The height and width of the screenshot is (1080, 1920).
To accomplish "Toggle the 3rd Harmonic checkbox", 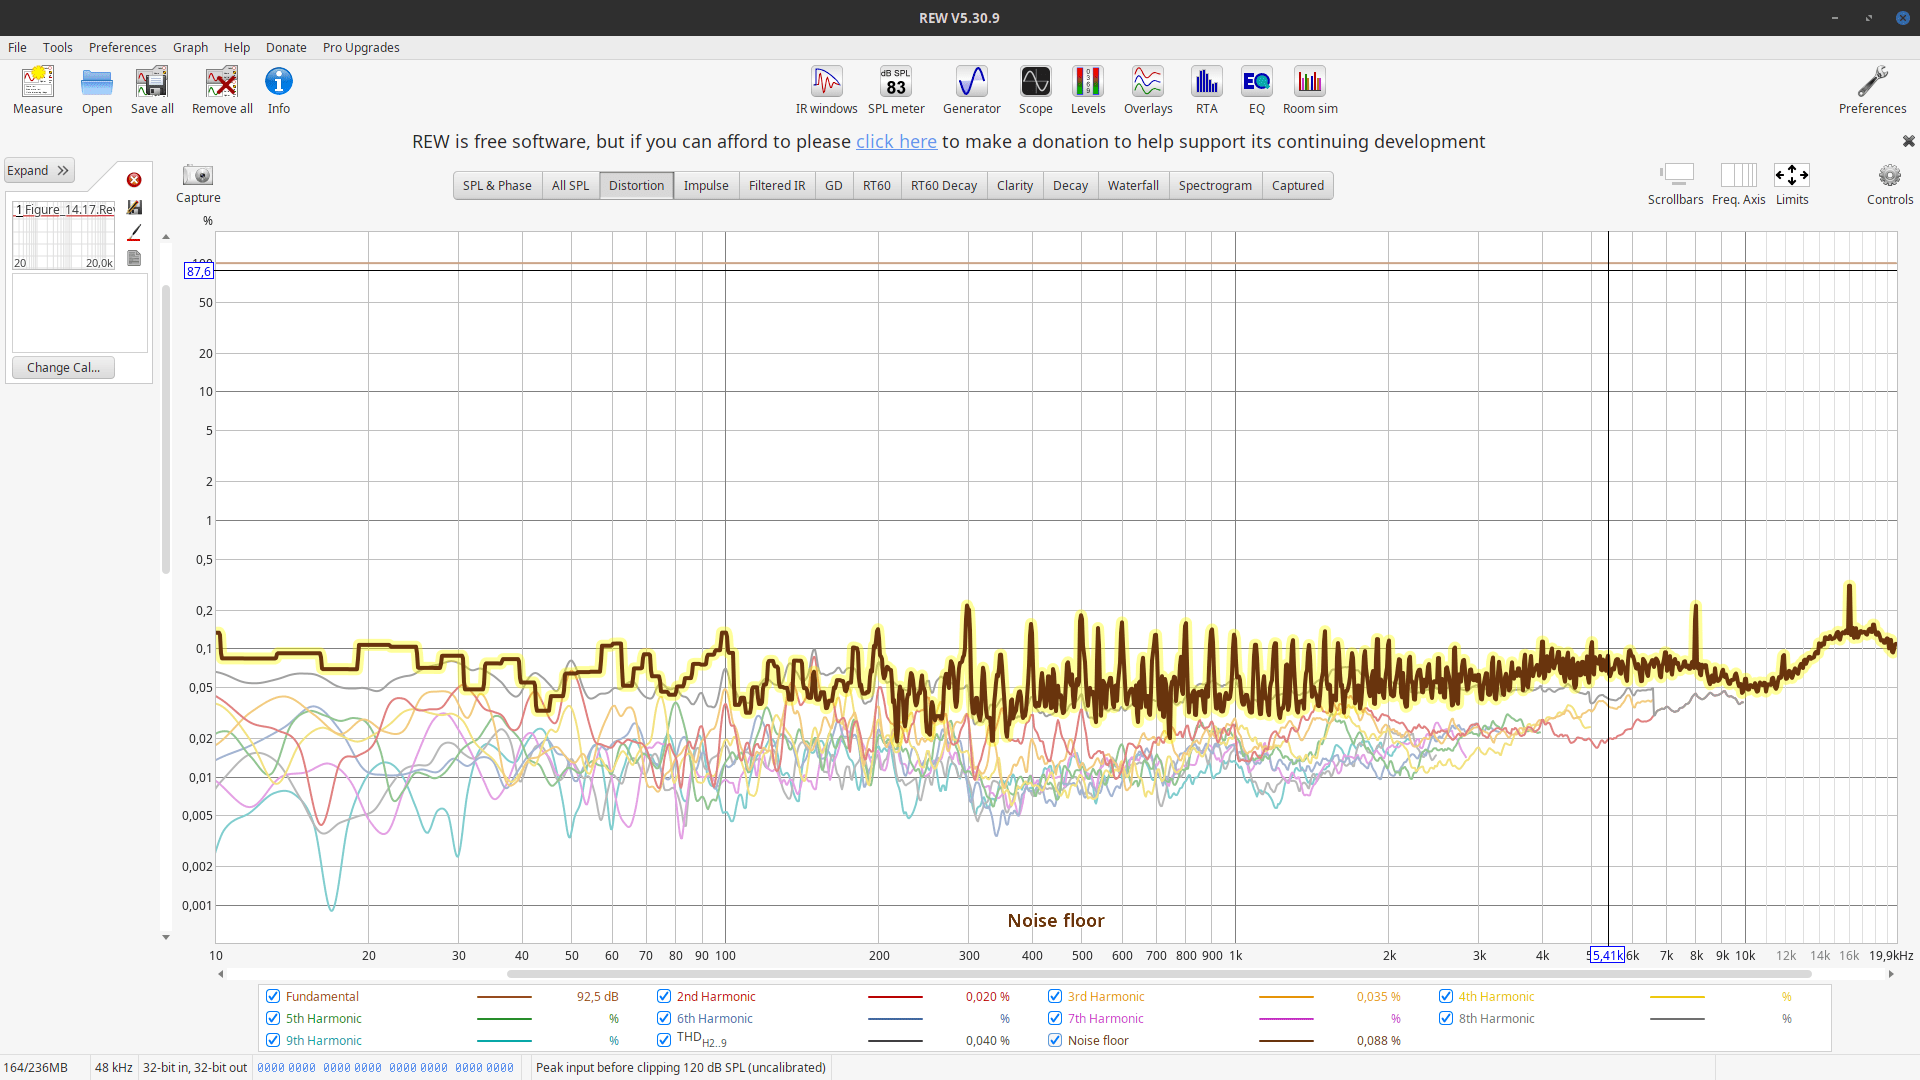I will 1055,996.
